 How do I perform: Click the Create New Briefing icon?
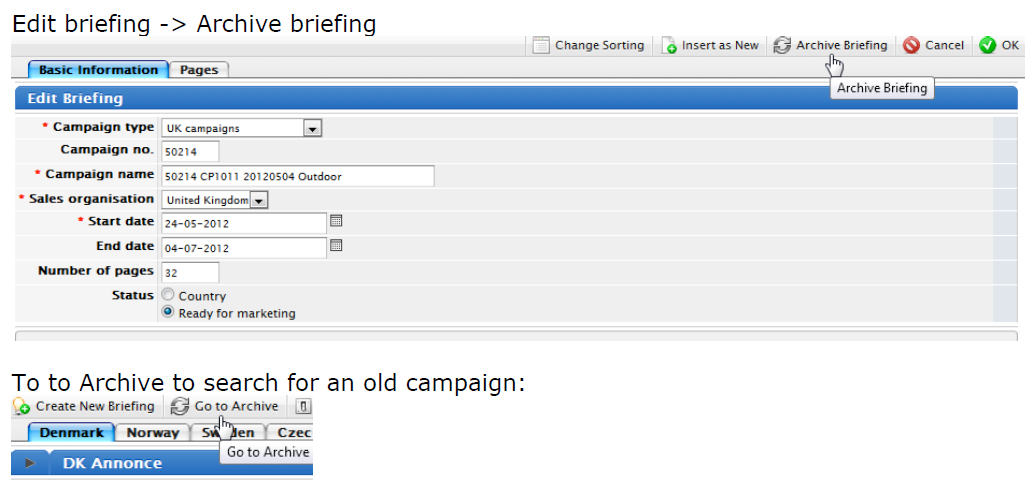click(x=22, y=406)
